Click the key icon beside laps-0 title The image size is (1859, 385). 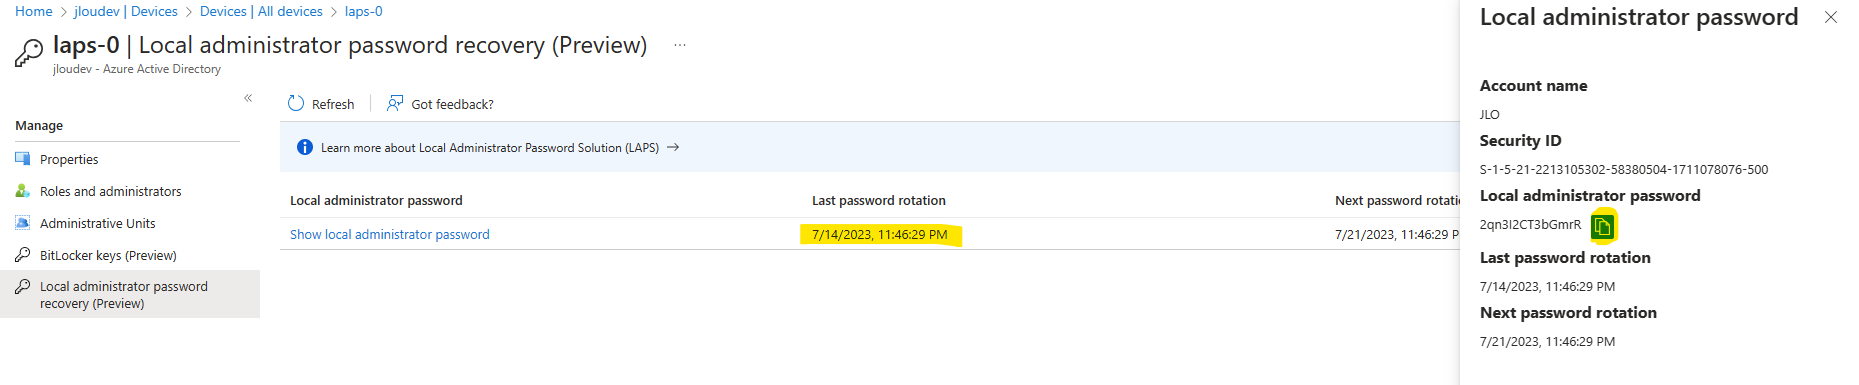pyautogui.click(x=29, y=52)
